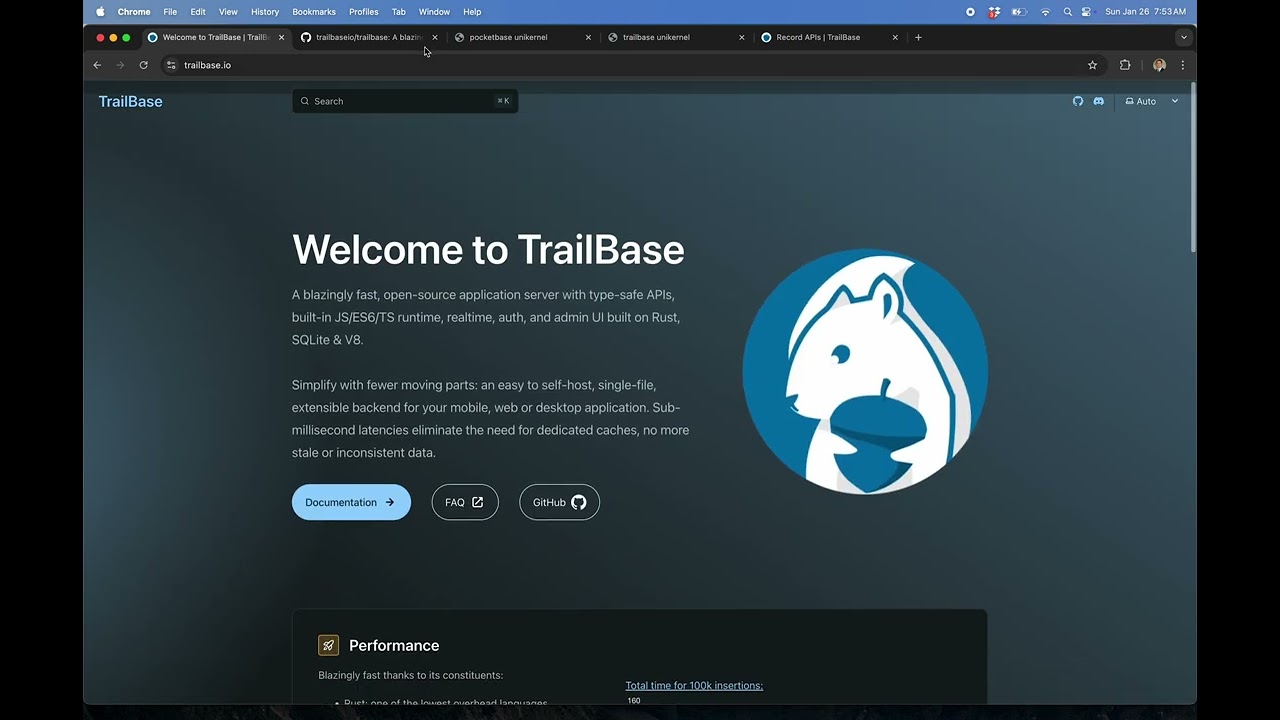This screenshot has width=1280, height=720.
Task: Click the site info icon in address bar
Action: click(x=171, y=65)
